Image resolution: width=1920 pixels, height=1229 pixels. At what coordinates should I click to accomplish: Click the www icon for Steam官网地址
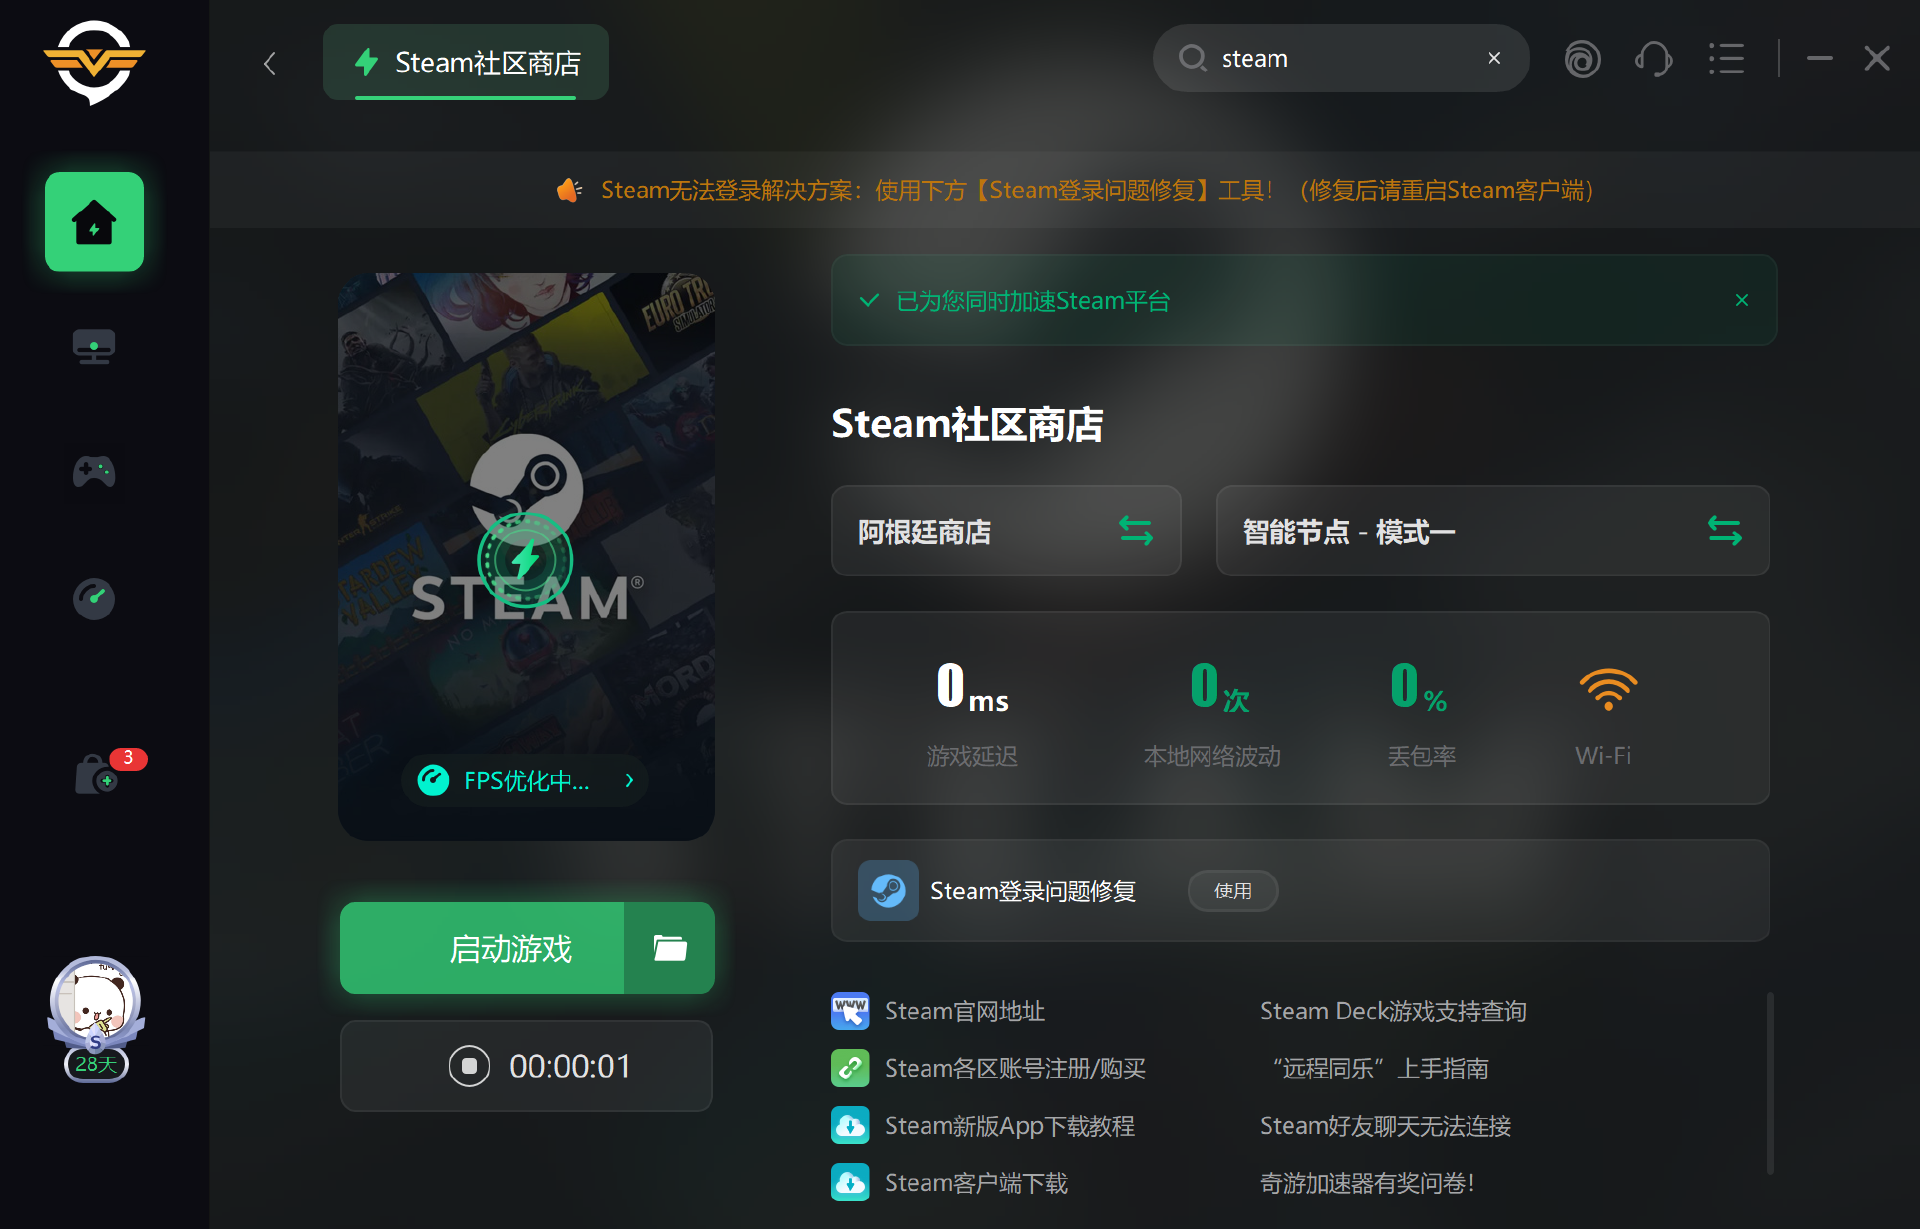coord(850,1011)
